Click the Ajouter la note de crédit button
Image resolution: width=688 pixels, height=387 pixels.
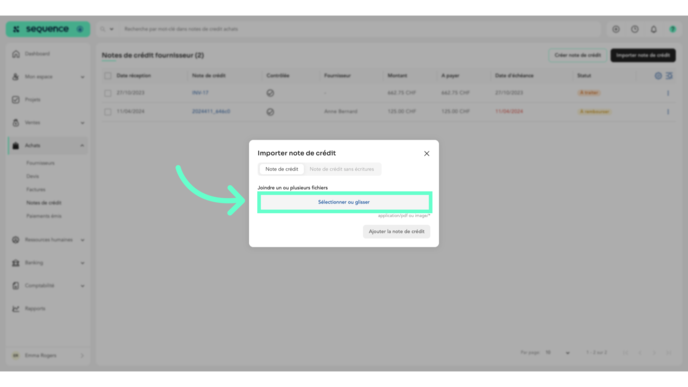396,232
